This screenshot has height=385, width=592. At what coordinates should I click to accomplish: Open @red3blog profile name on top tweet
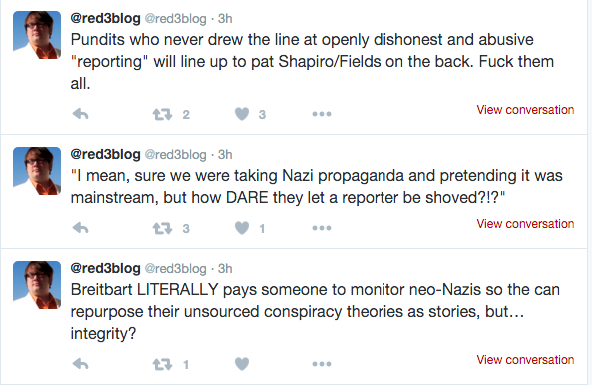(x=105, y=18)
